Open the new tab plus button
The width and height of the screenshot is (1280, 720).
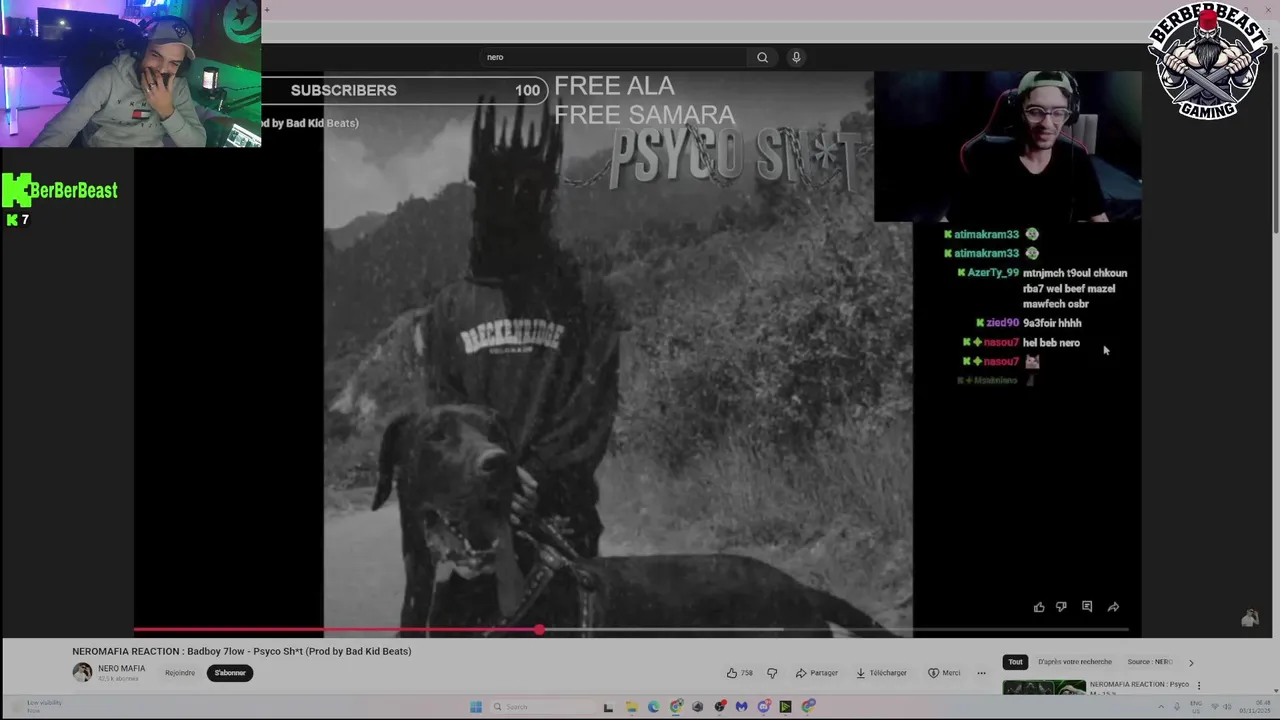coord(266,10)
